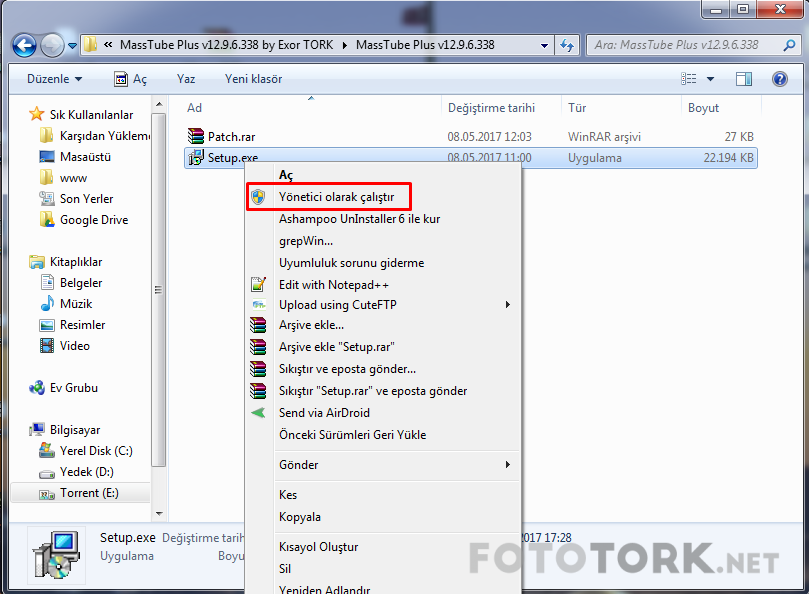Click the blue Help question icon
Screen dimensions: 809x594
pos(780,79)
